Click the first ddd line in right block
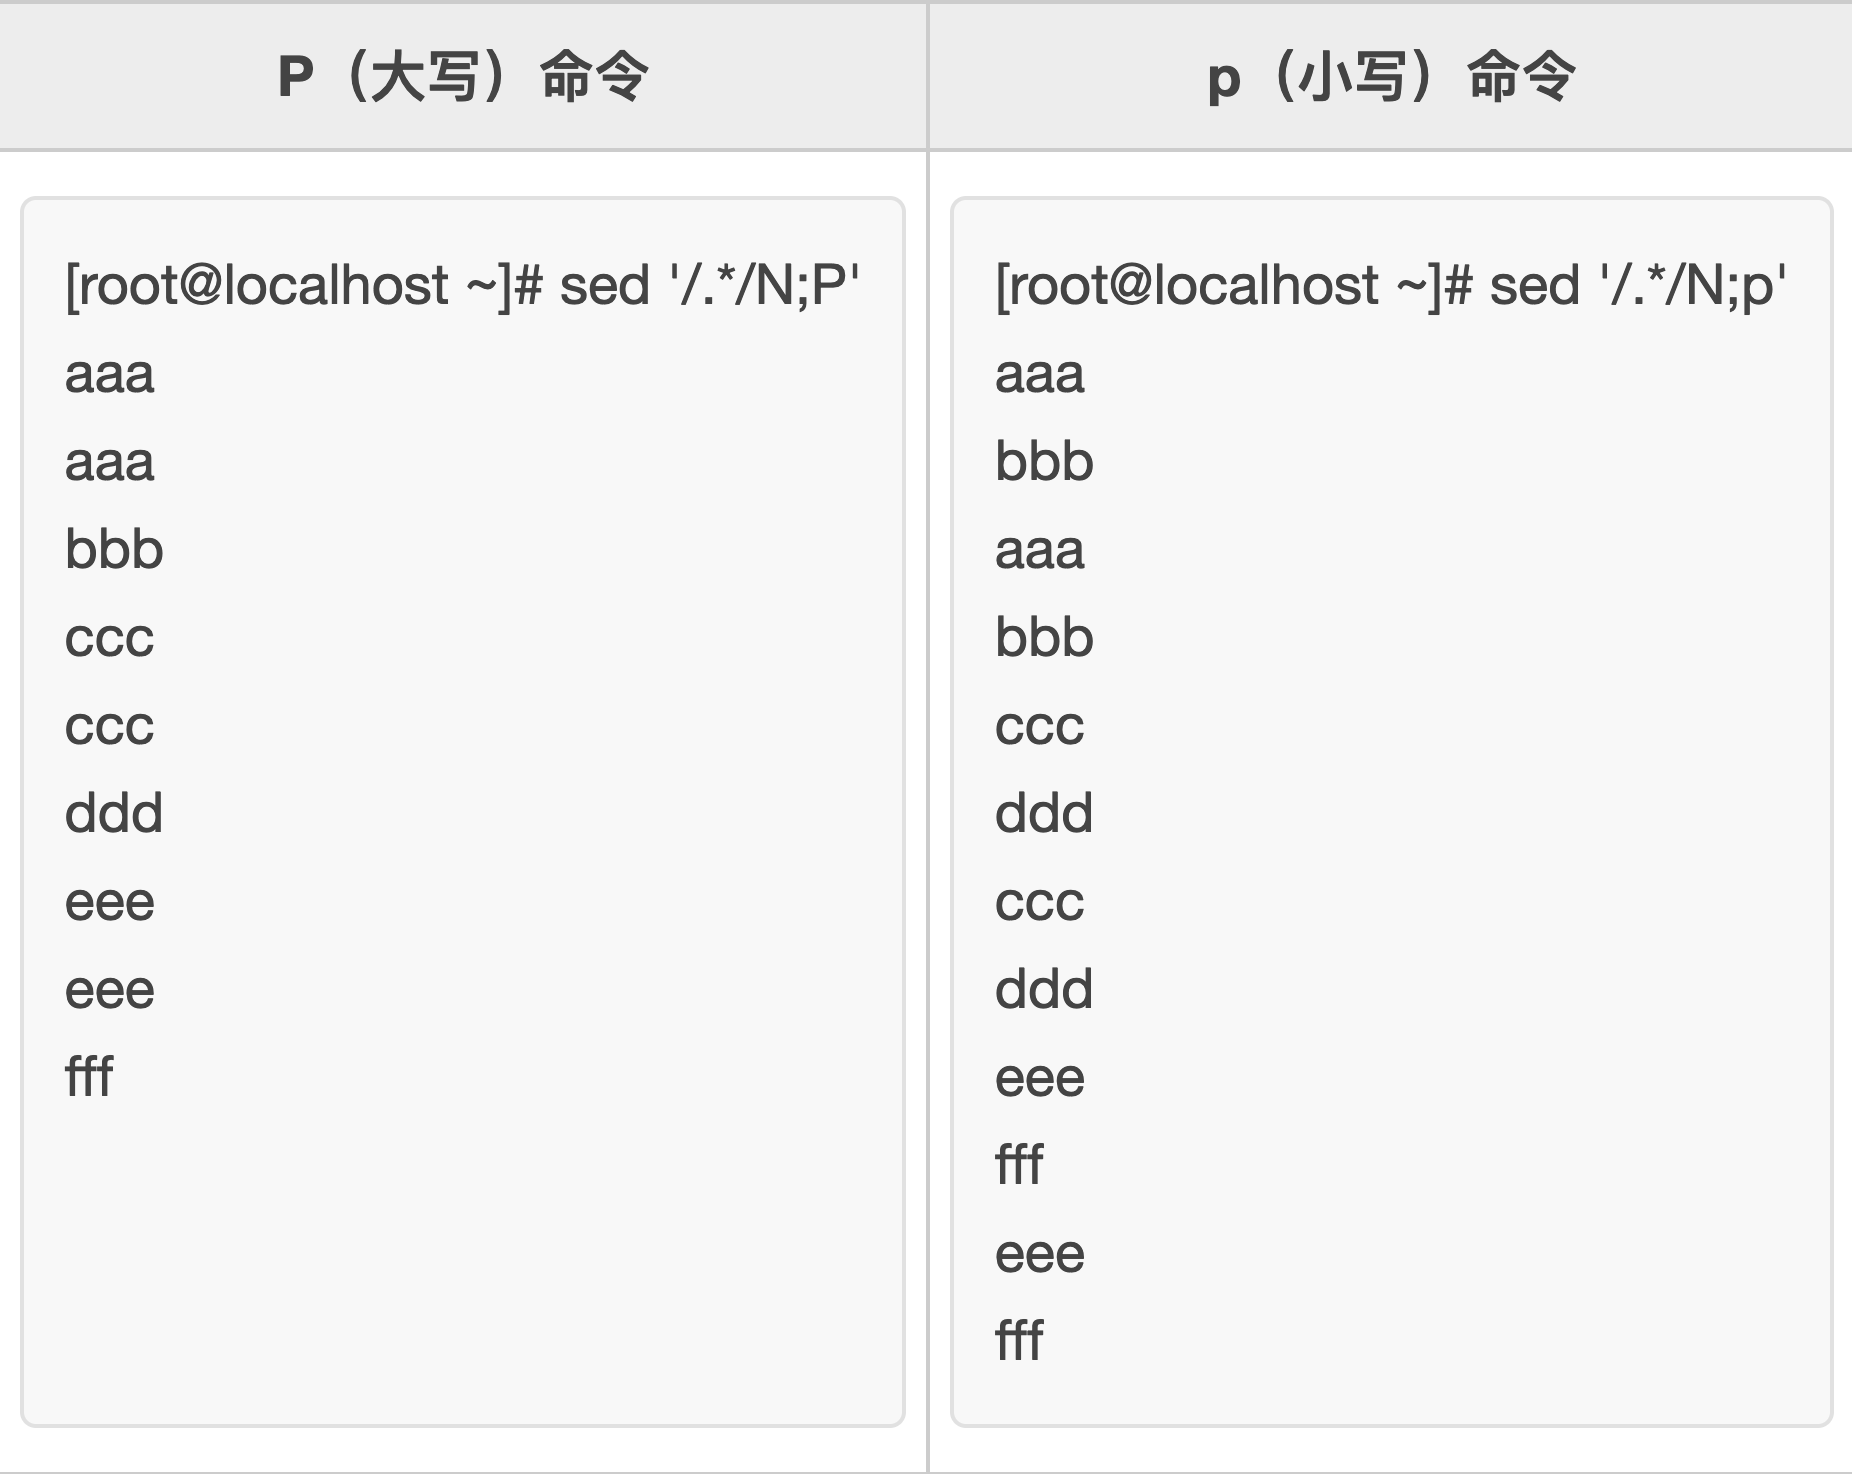The height and width of the screenshot is (1474, 1852). (x=1044, y=813)
